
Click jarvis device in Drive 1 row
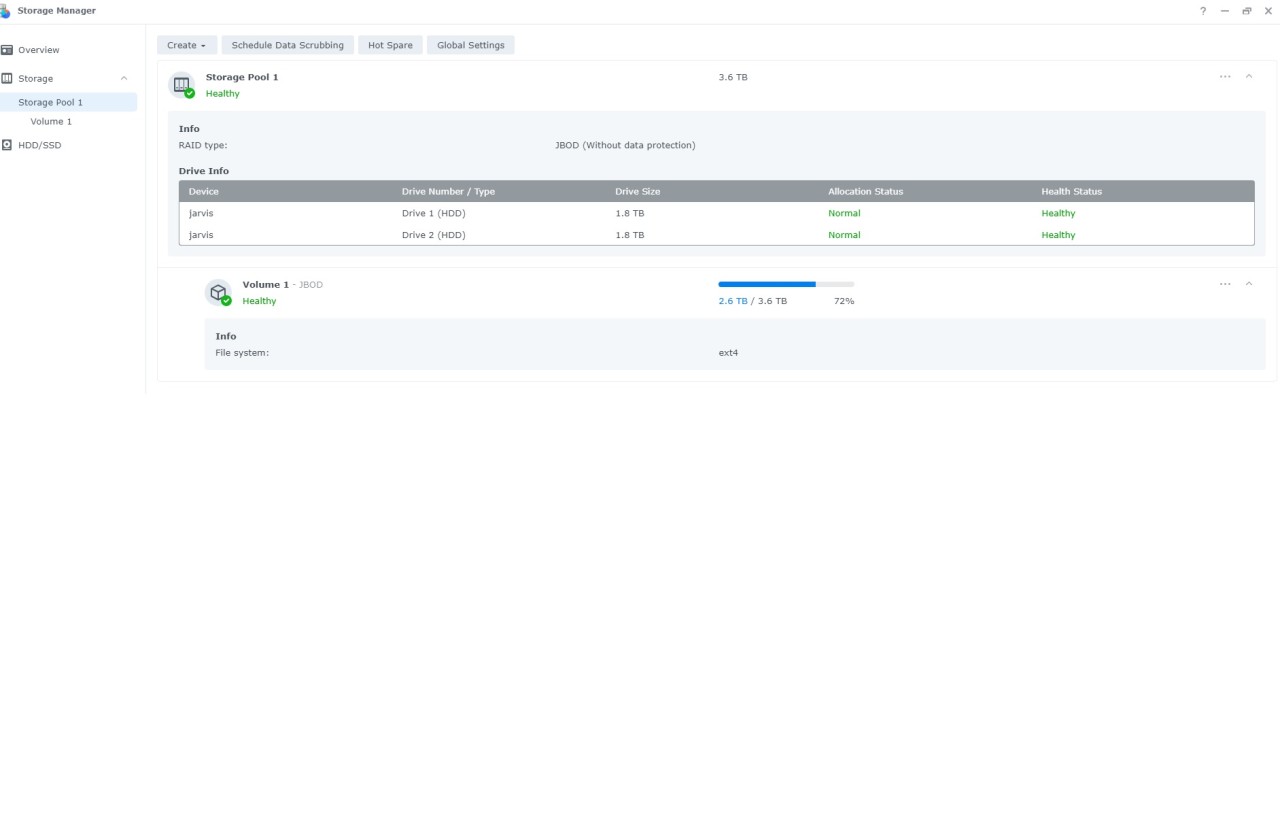pos(201,213)
